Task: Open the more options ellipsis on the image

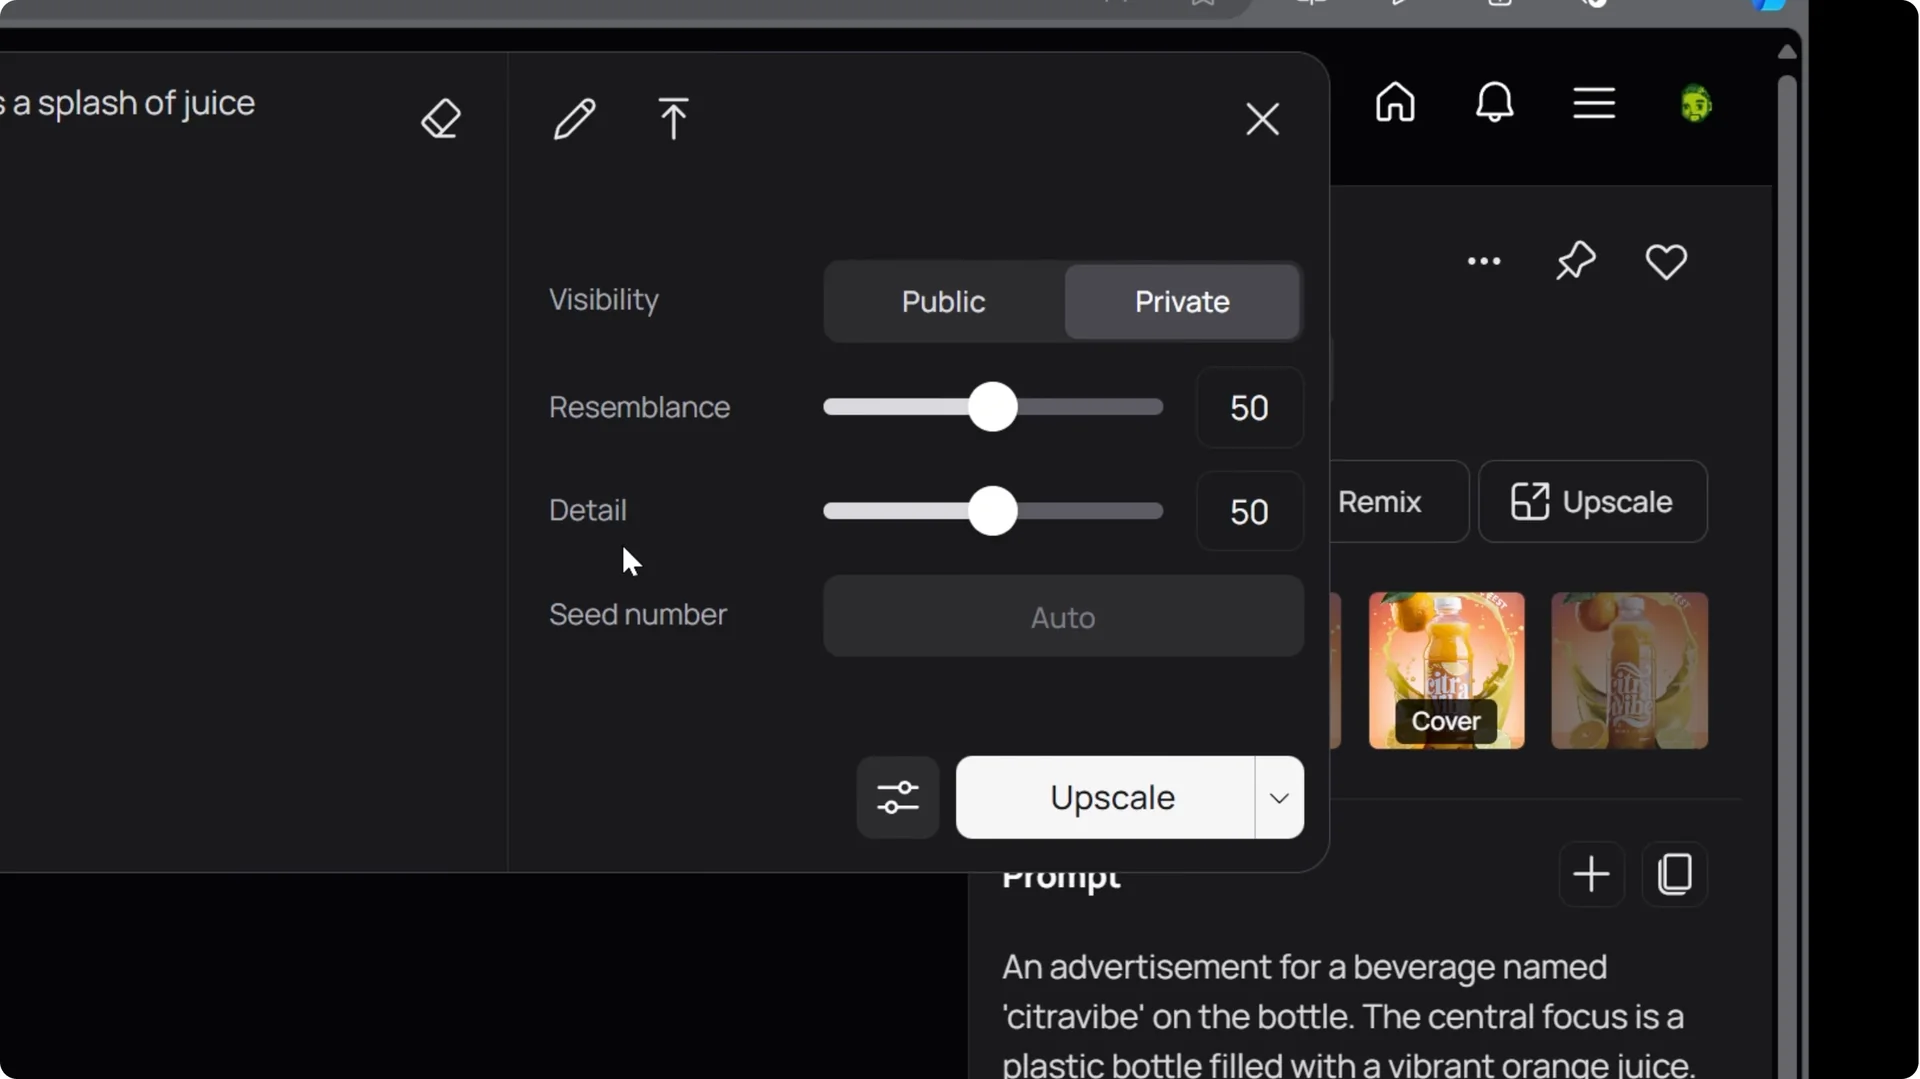Action: (x=1484, y=261)
